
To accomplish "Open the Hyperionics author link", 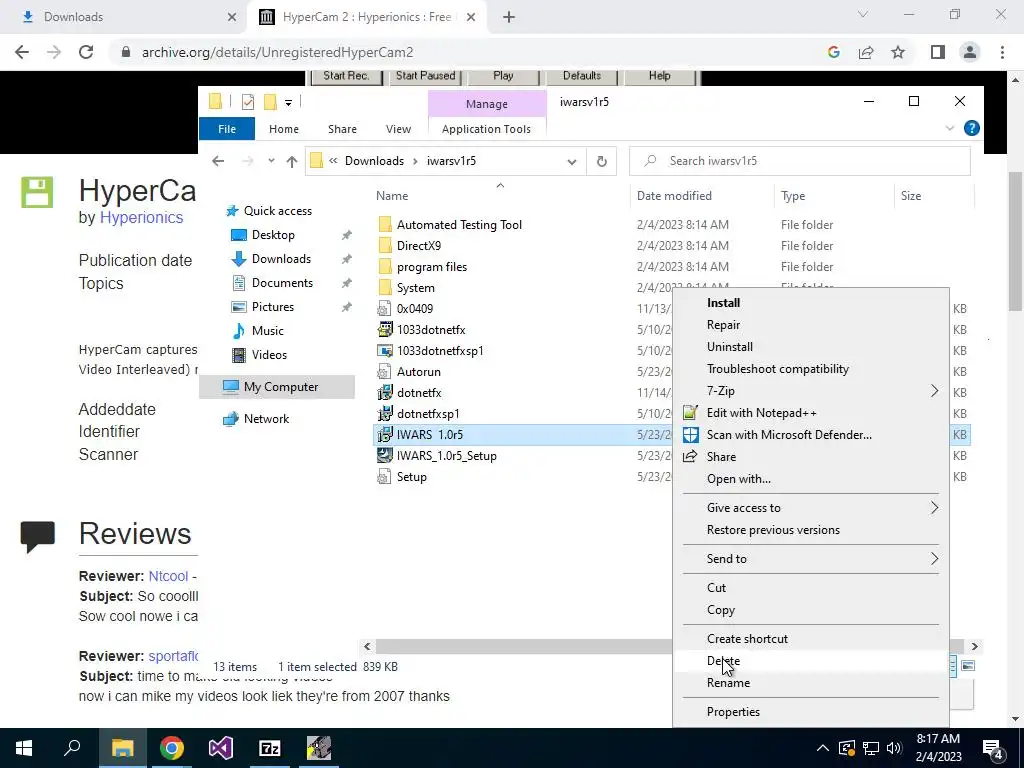I will (141, 217).
